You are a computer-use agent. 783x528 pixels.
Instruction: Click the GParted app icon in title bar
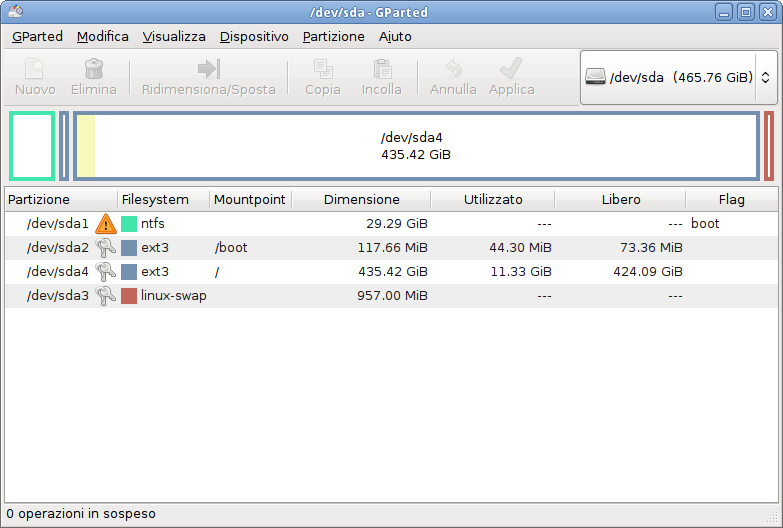(15, 11)
